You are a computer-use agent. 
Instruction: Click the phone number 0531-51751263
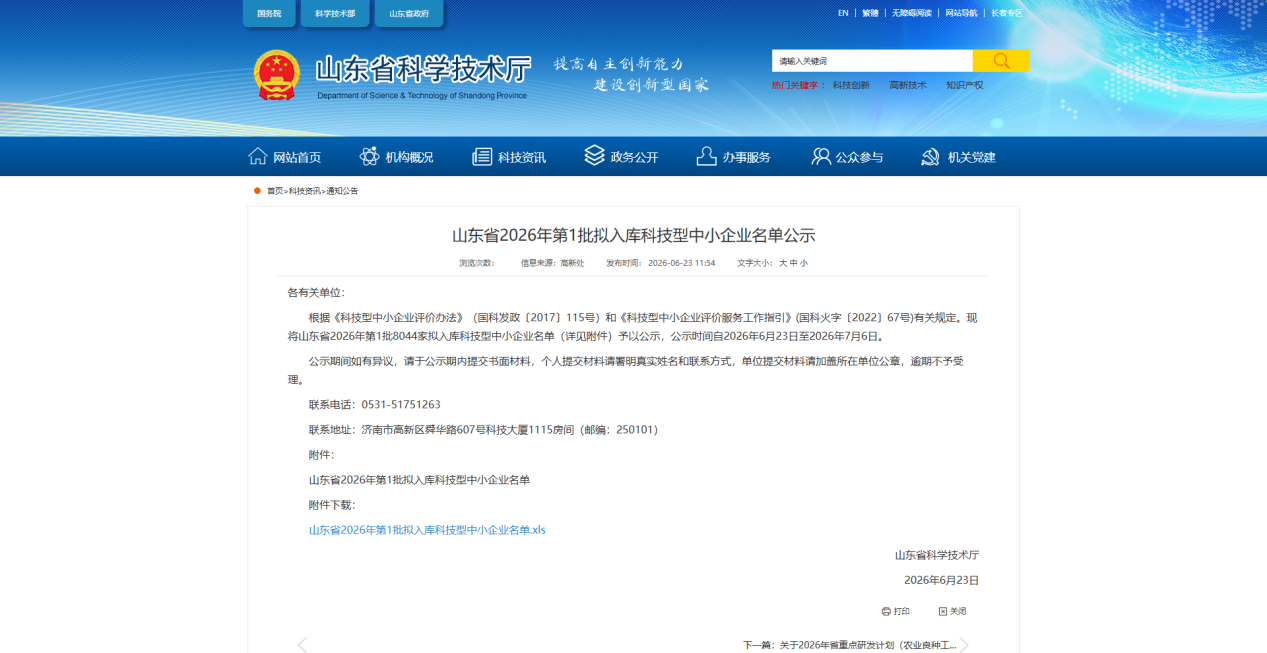(x=401, y=405)
